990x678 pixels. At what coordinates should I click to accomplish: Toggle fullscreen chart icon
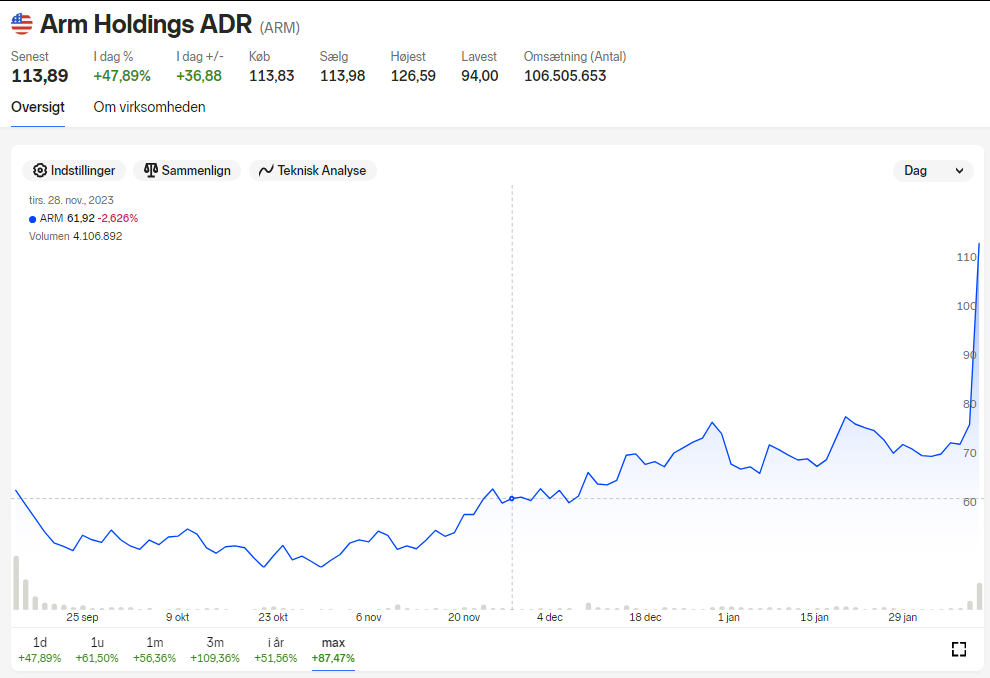click(959, 649)
